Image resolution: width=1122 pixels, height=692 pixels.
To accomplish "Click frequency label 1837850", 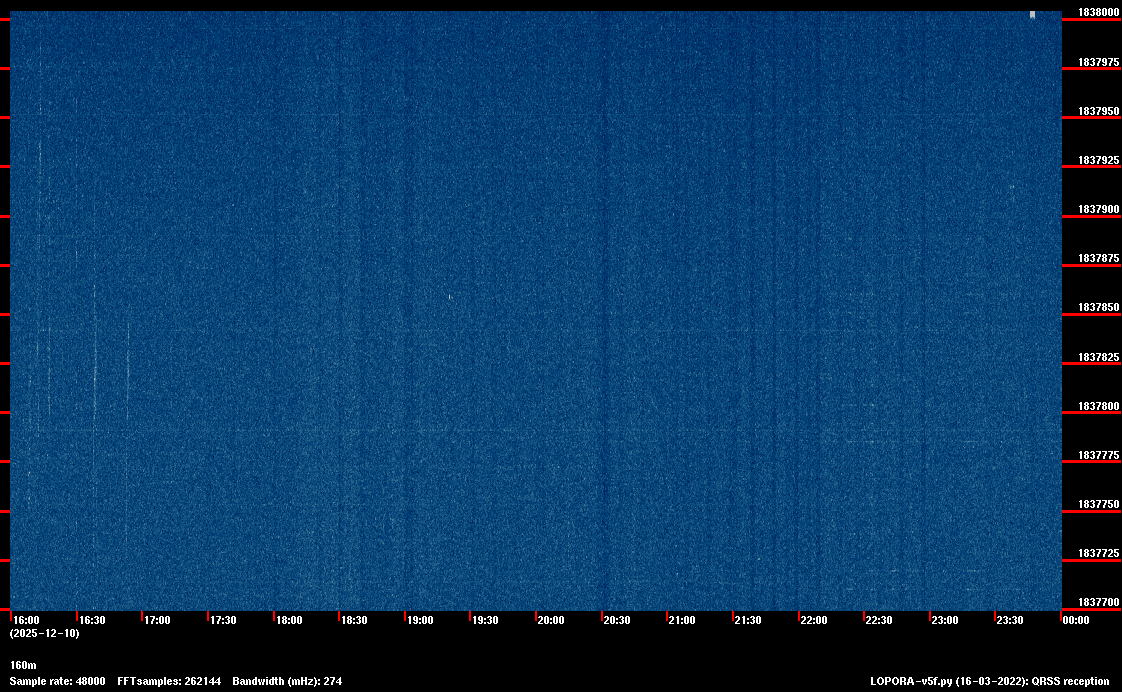I will 1098,308.
